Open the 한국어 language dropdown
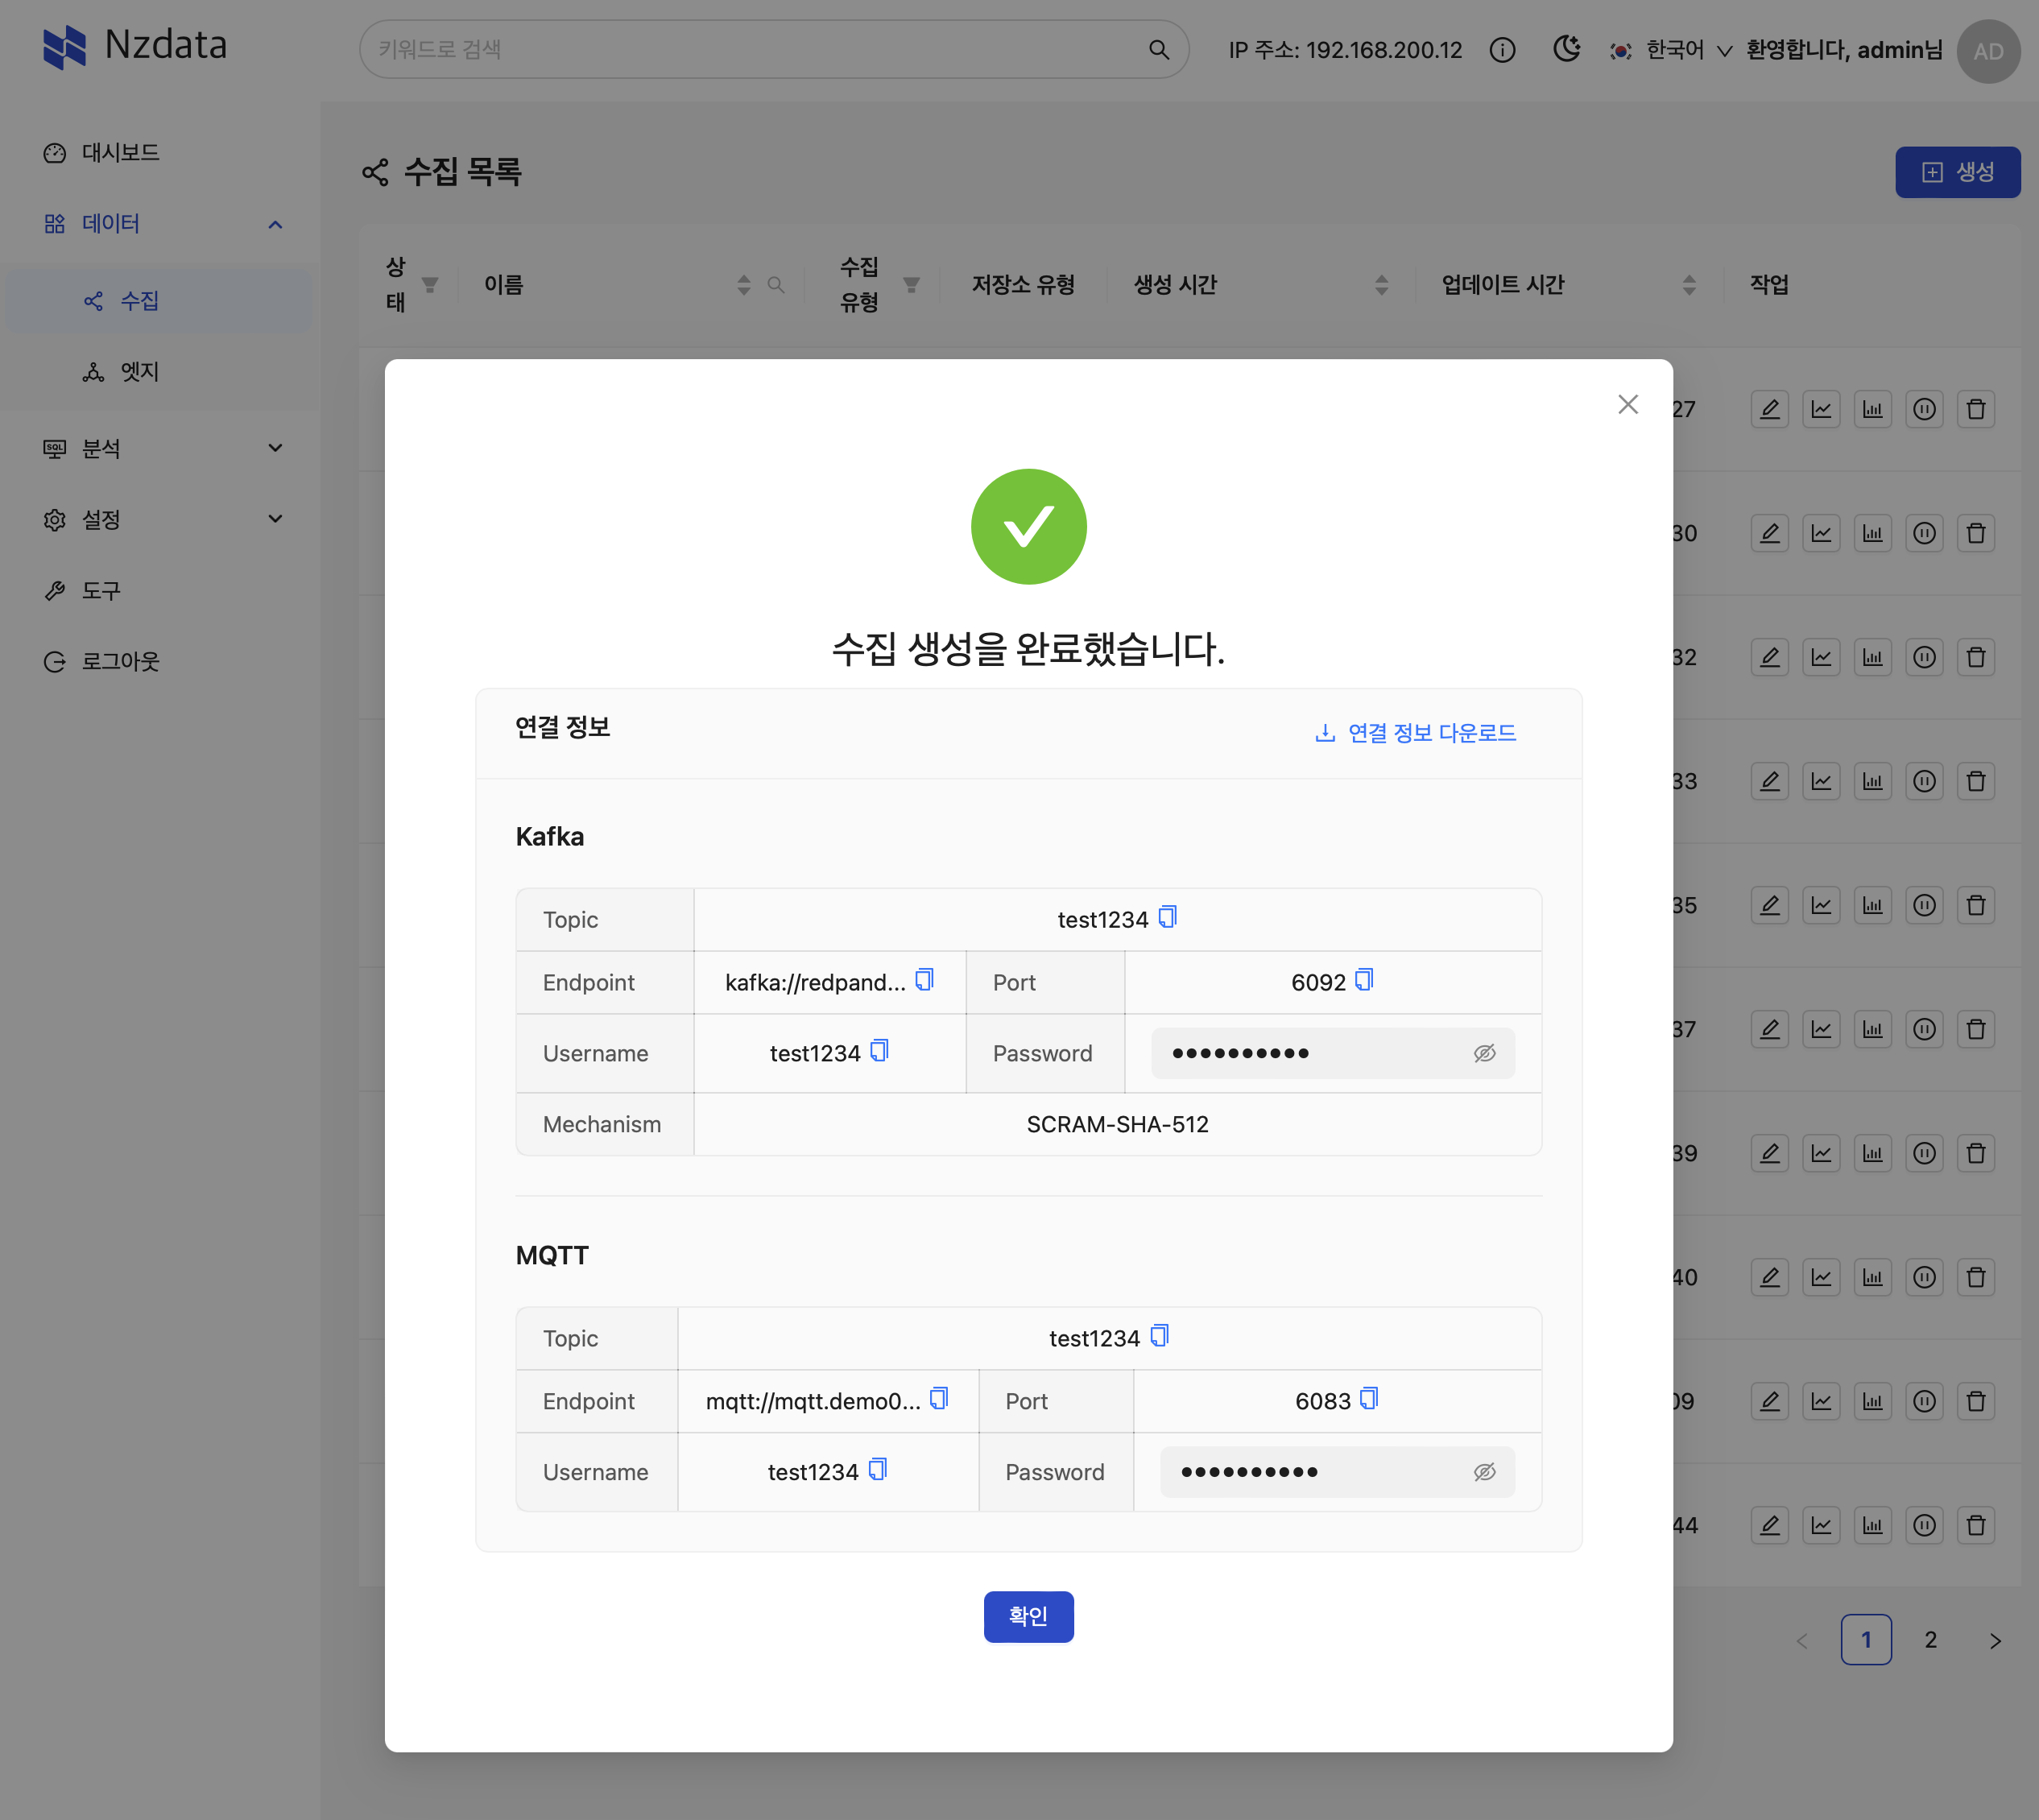The image size is (2039, 1820). click(x=1671, y=50)
